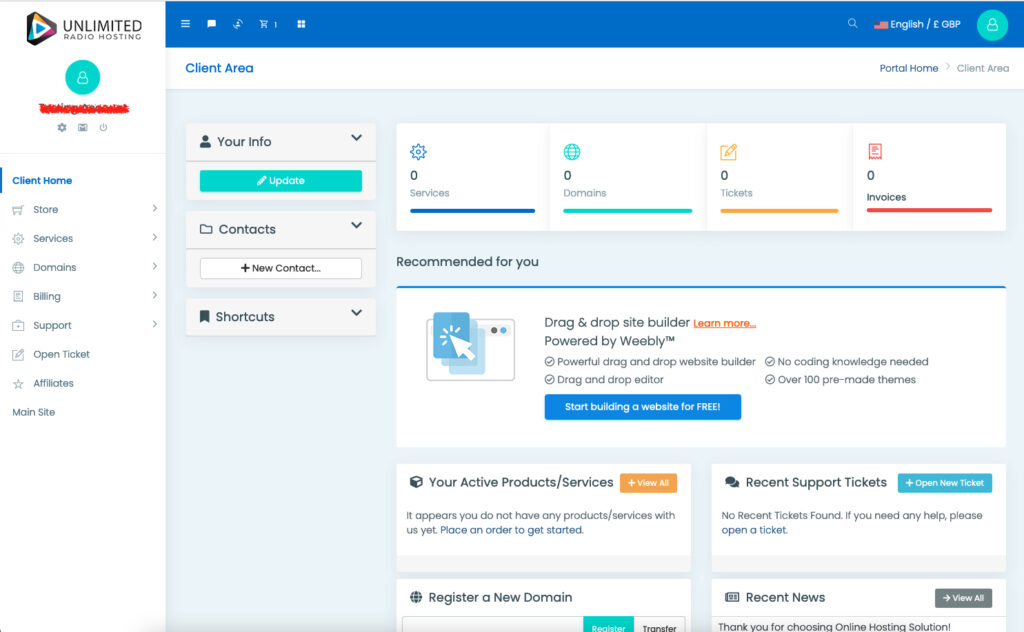The width and height of the screenshot is (1024, 632).
Task: Click the user avatar in top-right corner
Action: point(991,25)
